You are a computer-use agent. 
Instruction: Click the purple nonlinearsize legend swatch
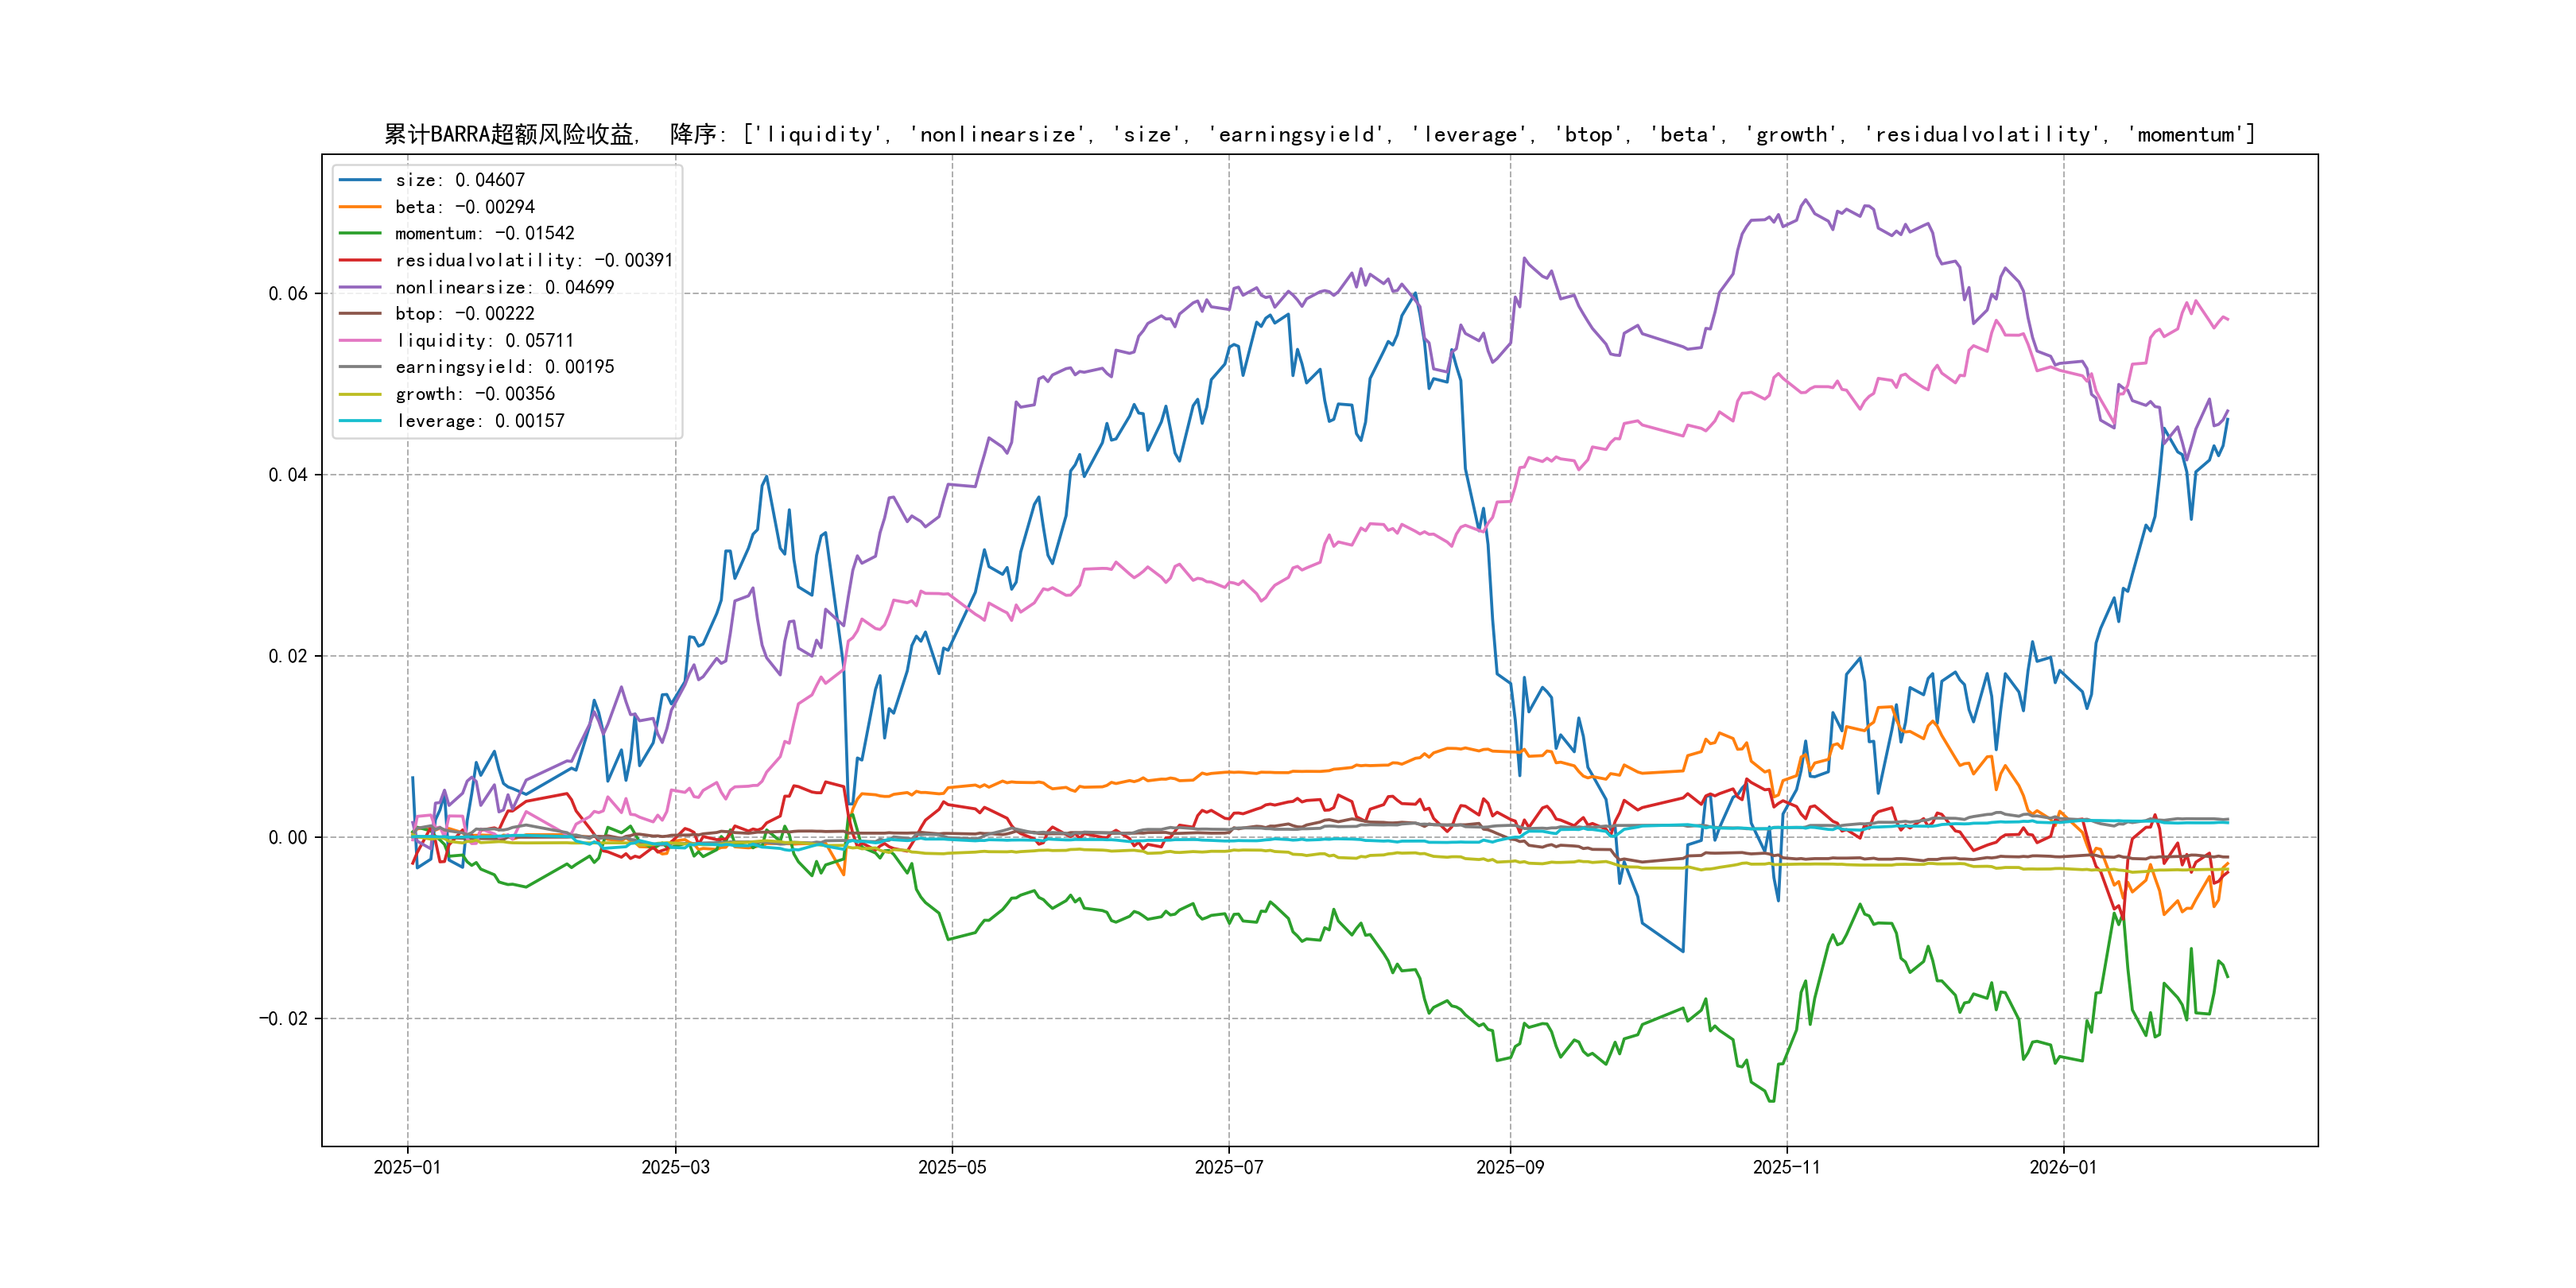360,287
